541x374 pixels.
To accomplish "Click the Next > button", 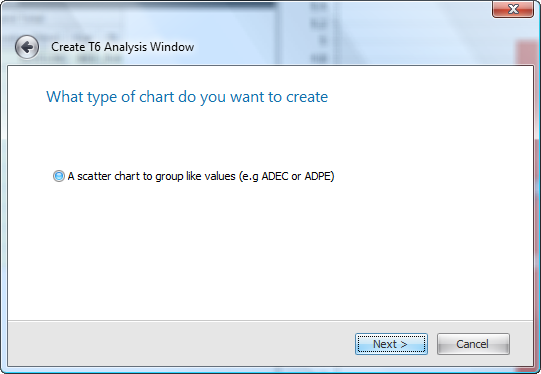I will pyautogui.click(x=391, y=344).
